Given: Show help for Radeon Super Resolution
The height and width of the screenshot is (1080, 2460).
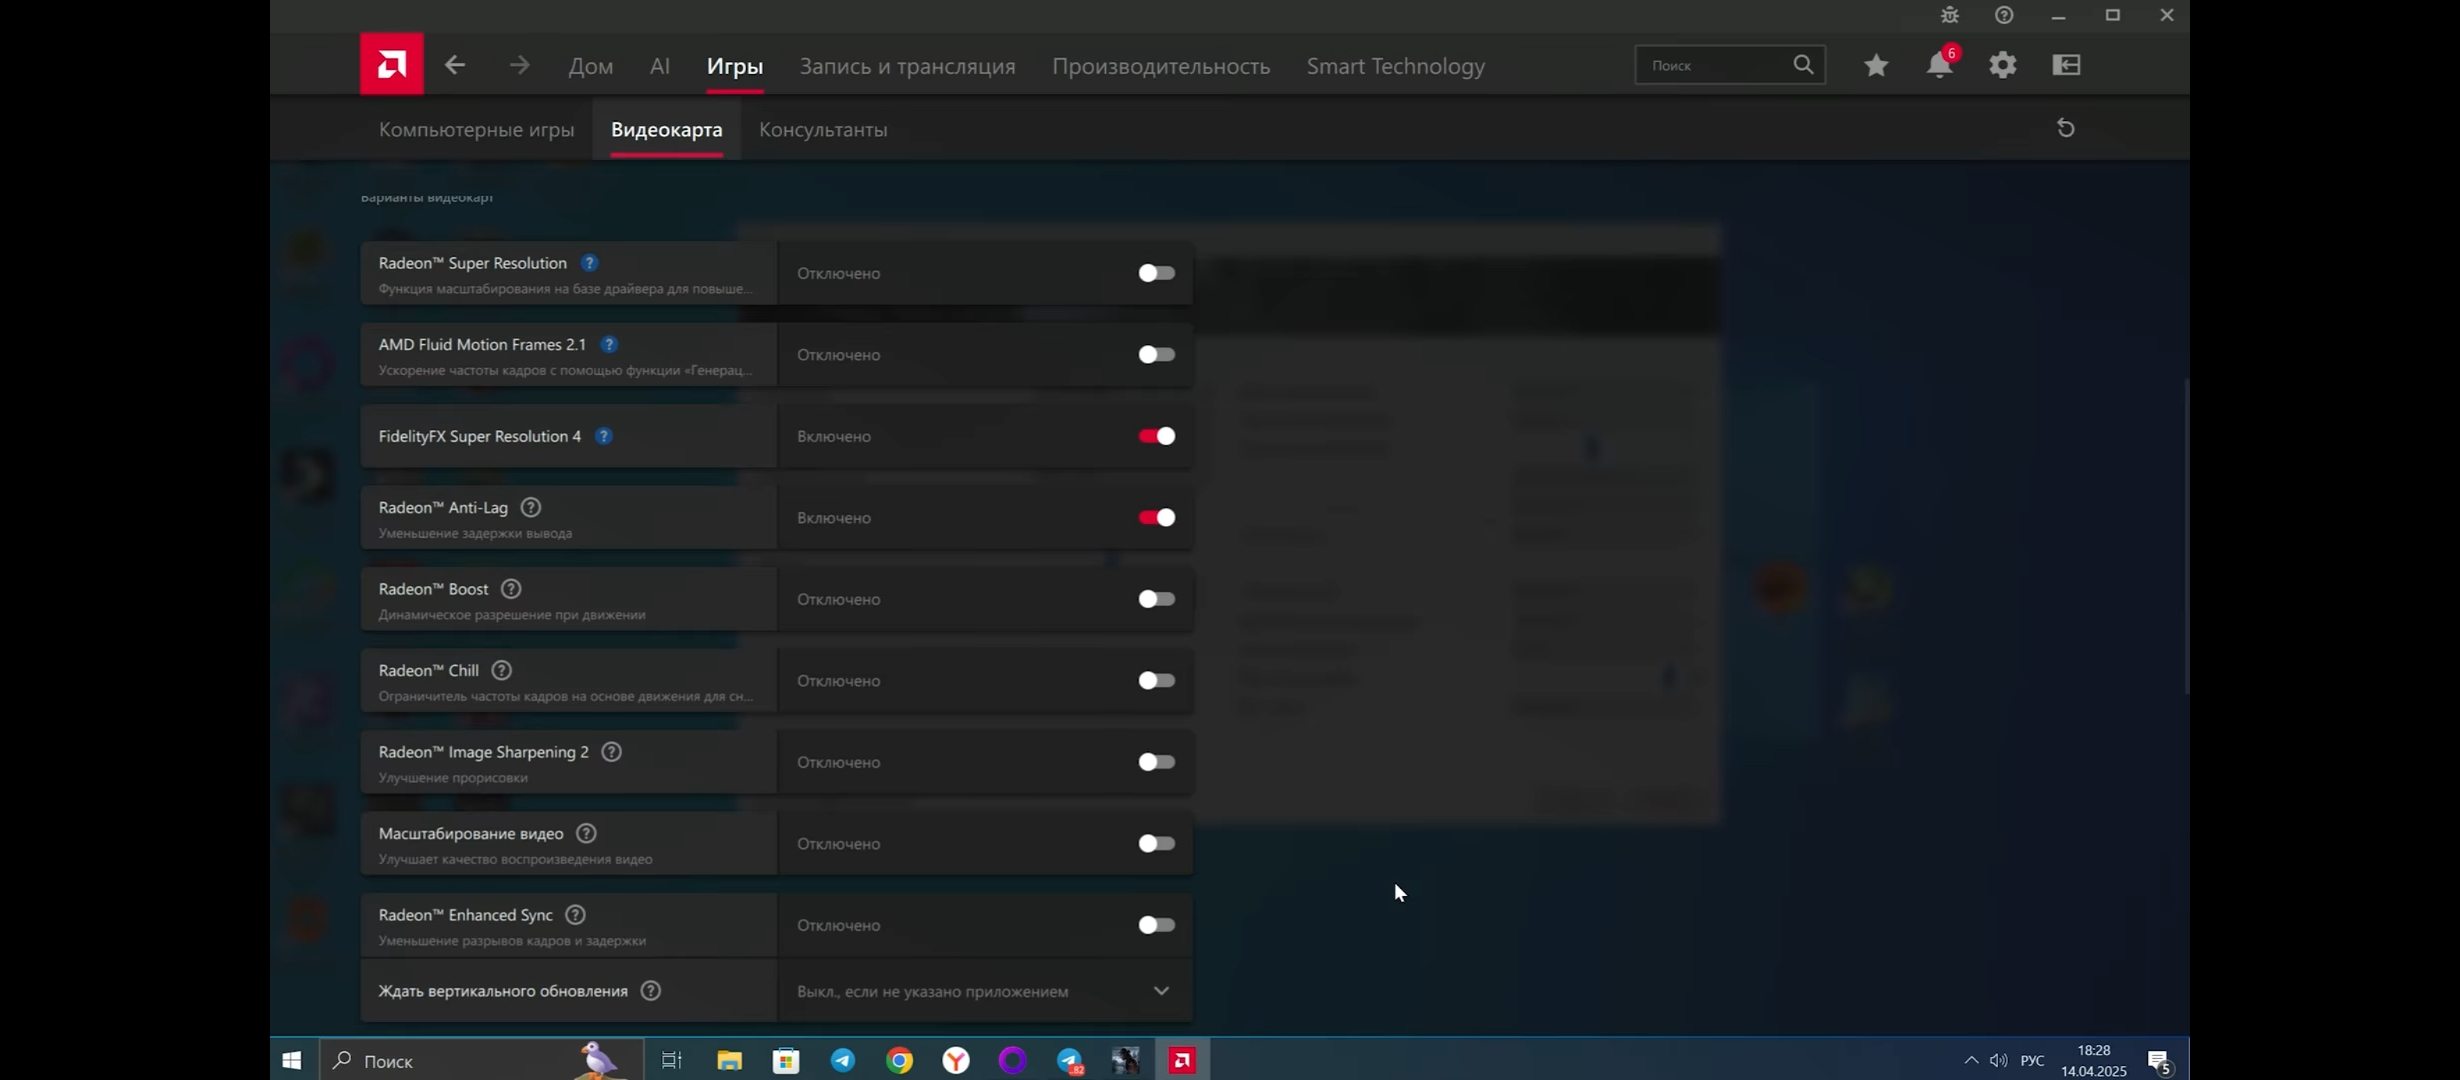Looking at the screenshot, I should 590,263.
